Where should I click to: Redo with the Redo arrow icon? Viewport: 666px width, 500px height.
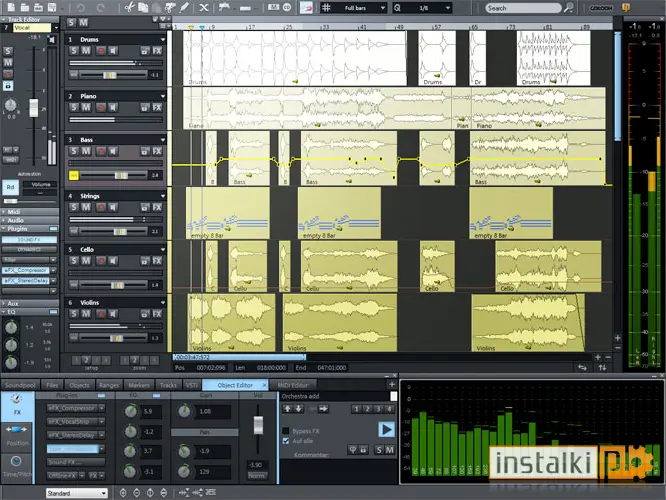(100, 8)
